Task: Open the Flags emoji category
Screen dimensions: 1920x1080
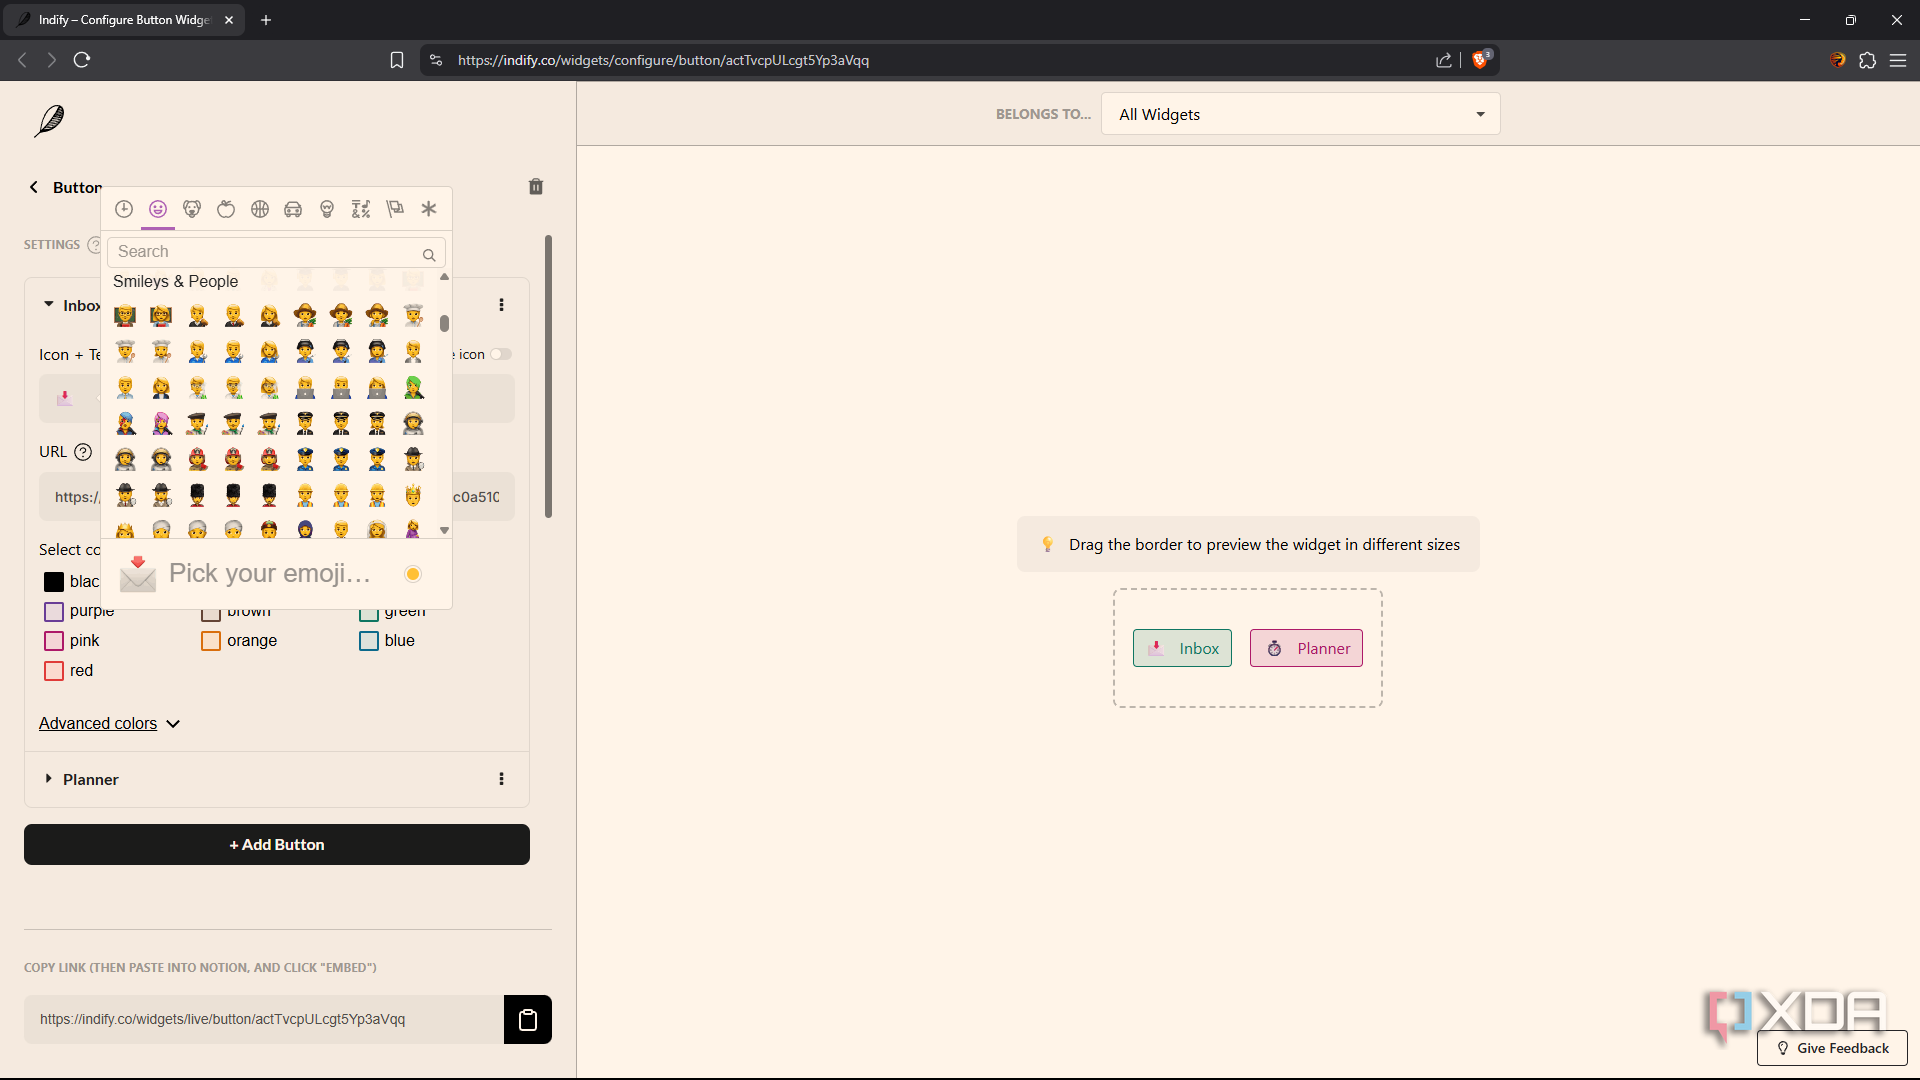Action: (x=395, y=209)
